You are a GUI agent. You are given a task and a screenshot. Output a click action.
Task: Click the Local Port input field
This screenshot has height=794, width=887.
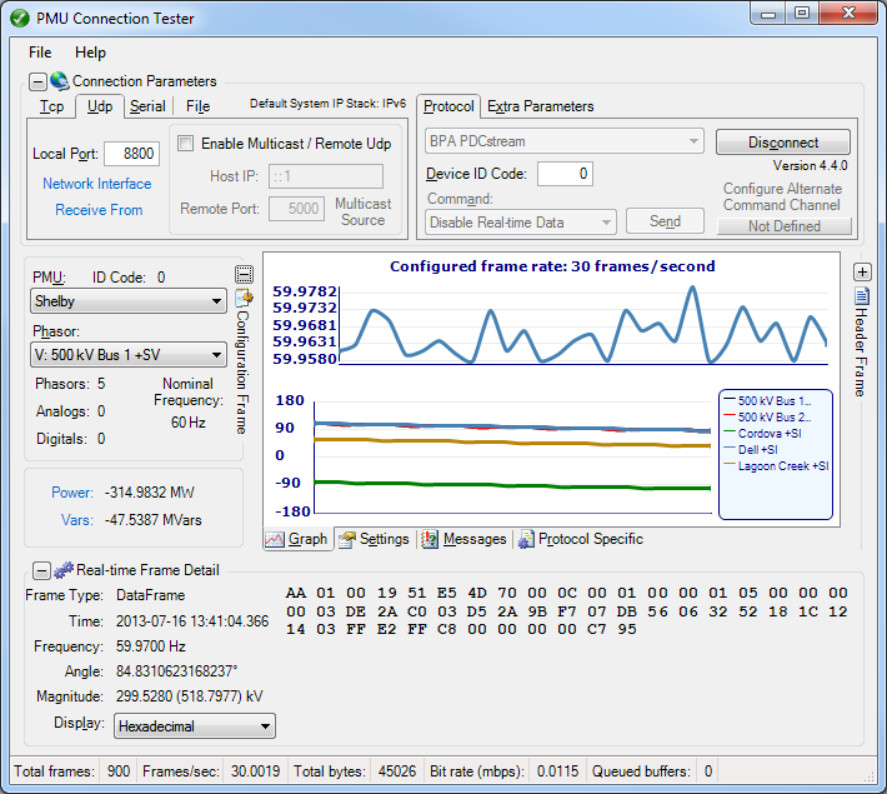tap(132, 154)
